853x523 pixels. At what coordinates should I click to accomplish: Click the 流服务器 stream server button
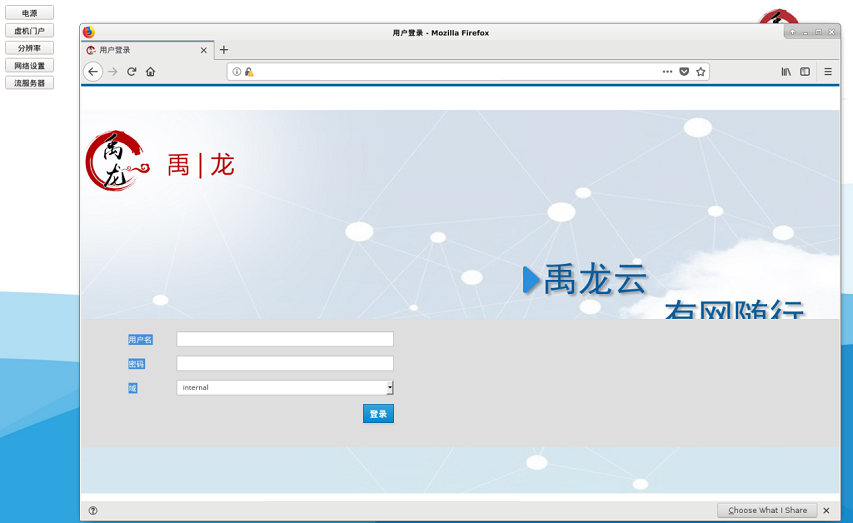click(29, 83)
